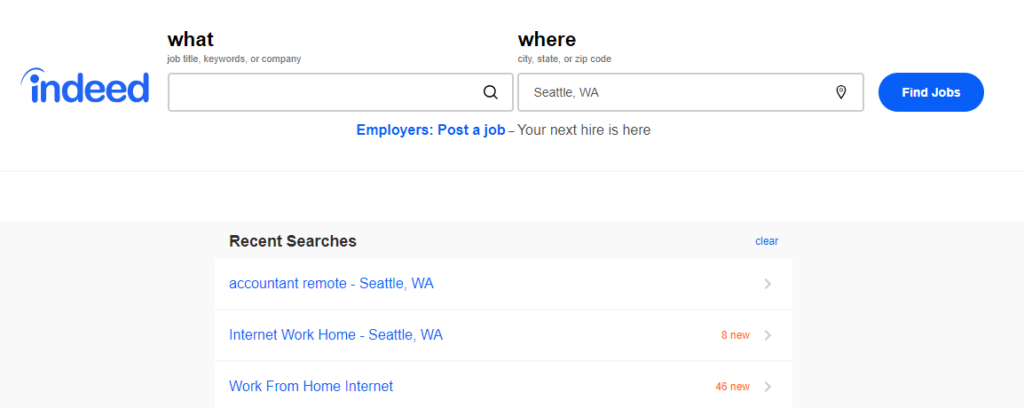Expand chevron beside Work From Home Internet
1024x408 pixels.
pos(768,386)
